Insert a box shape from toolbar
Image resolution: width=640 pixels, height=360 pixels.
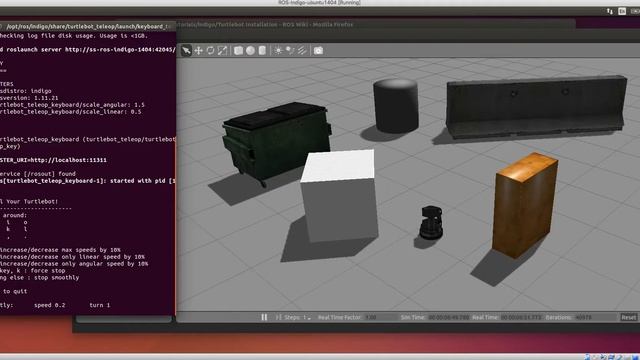(238, 51)
